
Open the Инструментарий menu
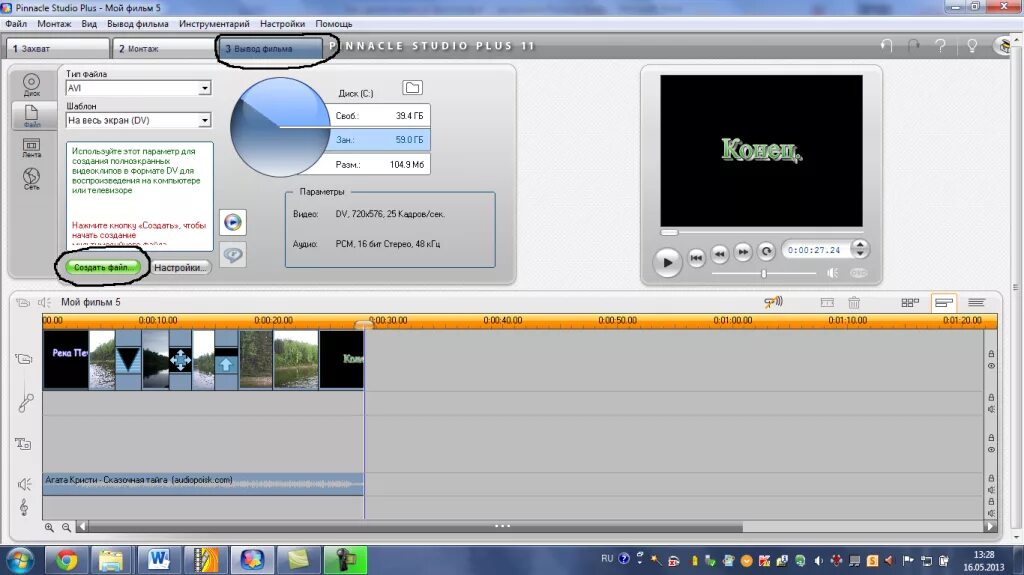pos(214,24)
